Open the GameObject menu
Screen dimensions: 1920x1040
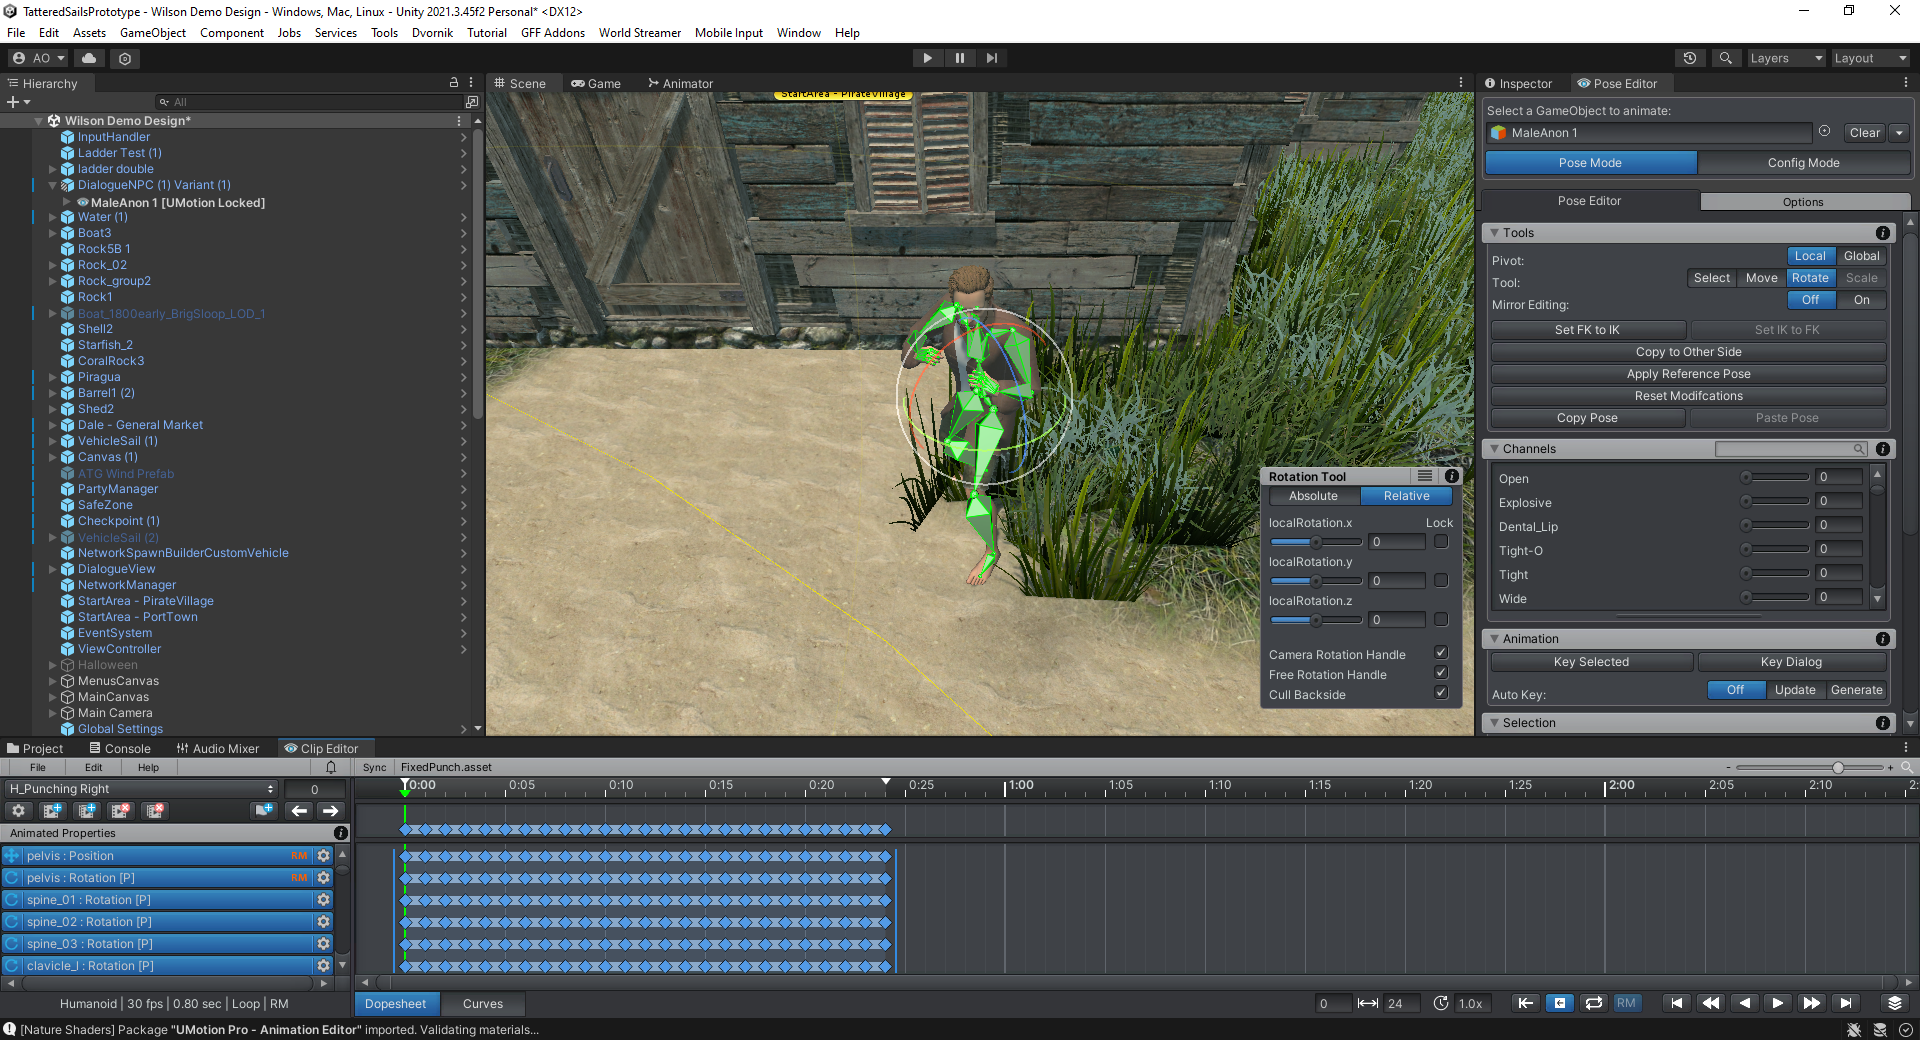tap(152, 33)
